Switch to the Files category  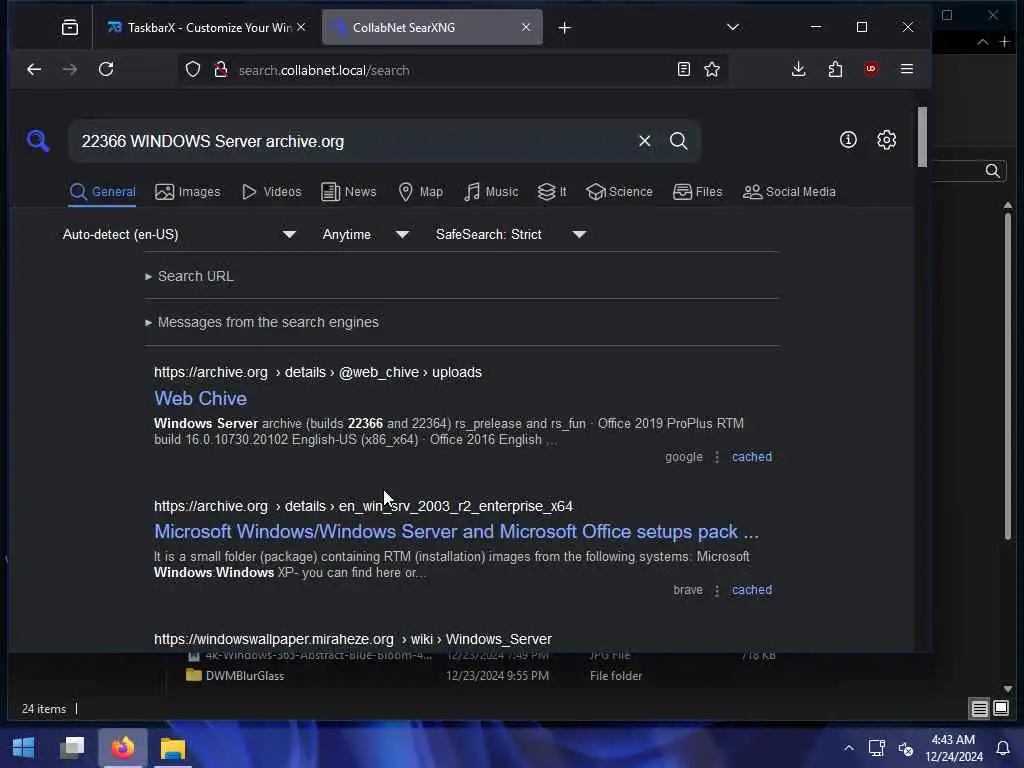tap(697, 192)
